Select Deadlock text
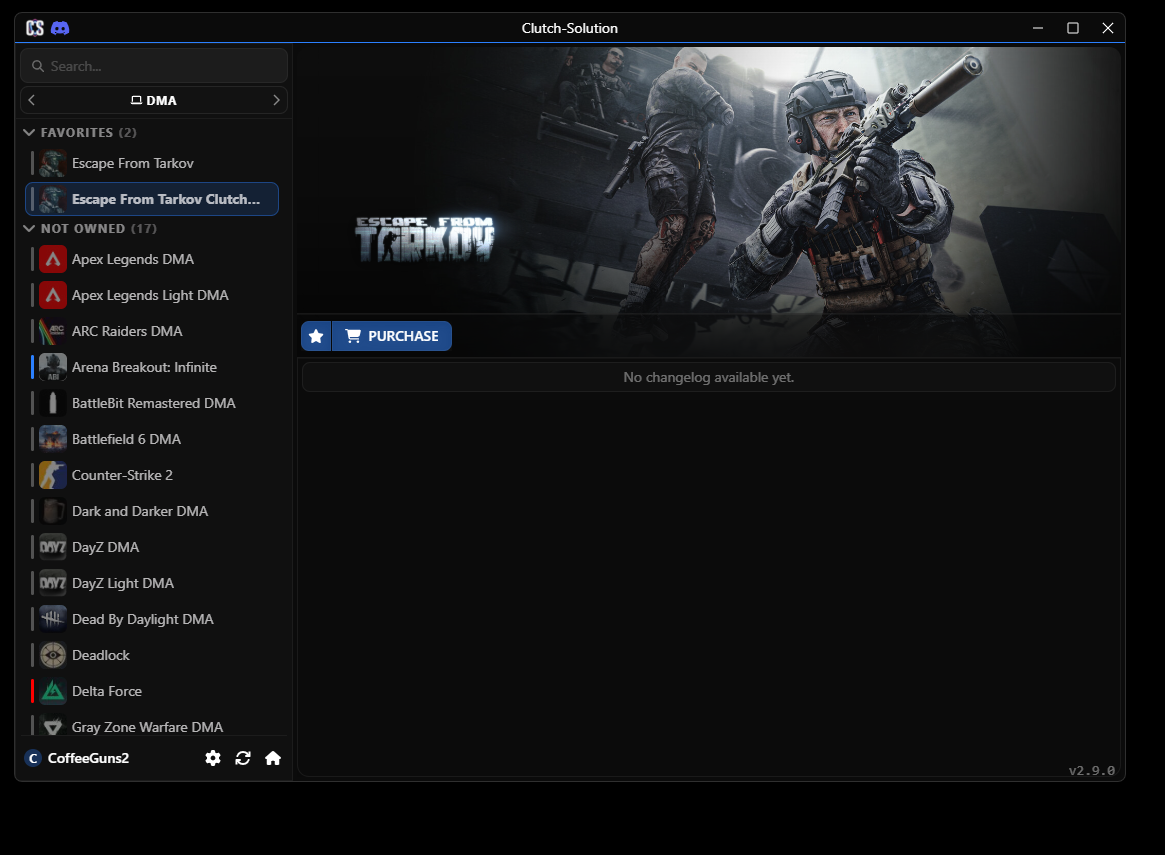The width and height of the screenshot is (1165, 855). click(x=101, y=655)
